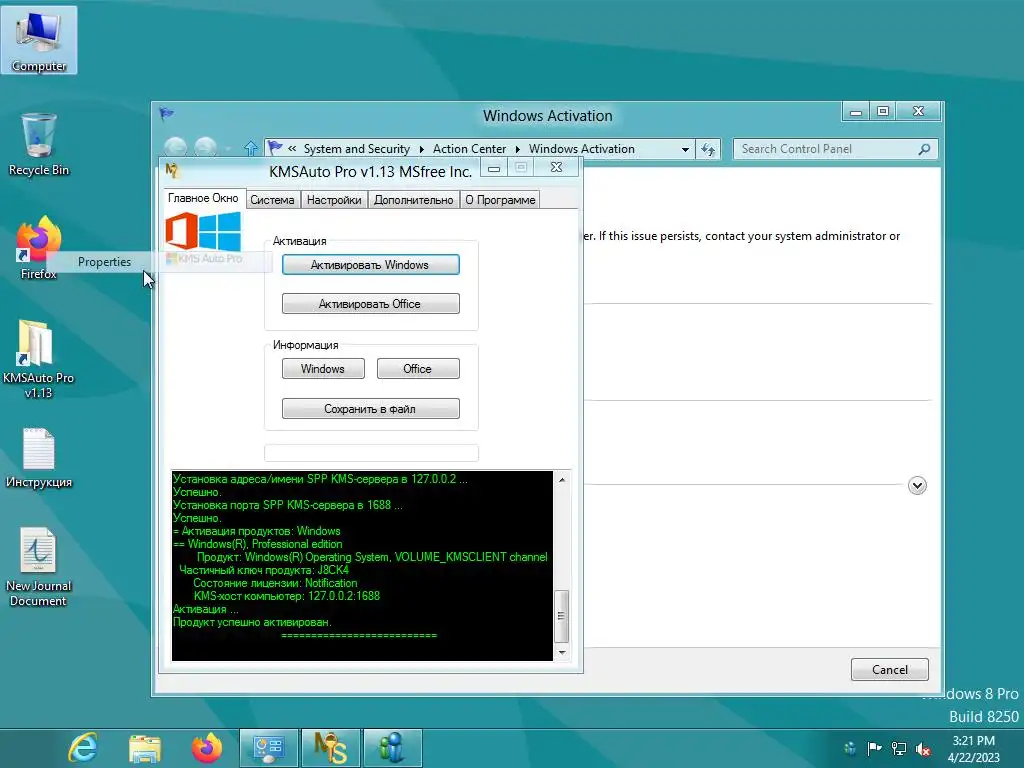The width and height of the screenshot is (1024, 768).
Task: Select the Инструкция text file icon
Action: 39,458
